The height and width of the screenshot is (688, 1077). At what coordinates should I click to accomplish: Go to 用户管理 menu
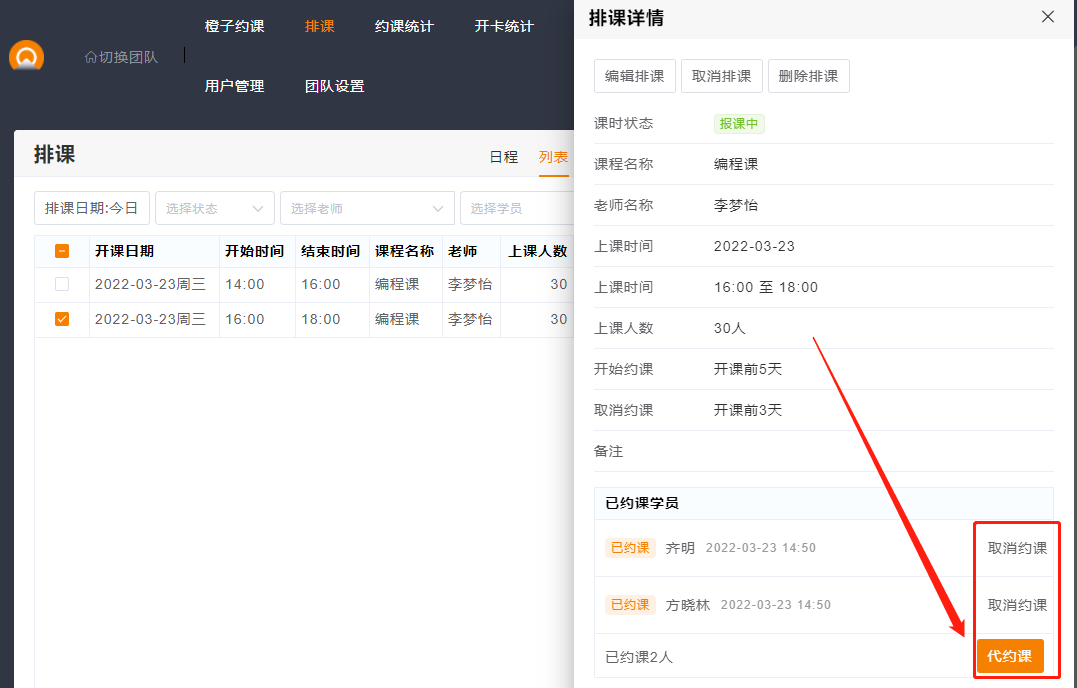pos(234,86)
